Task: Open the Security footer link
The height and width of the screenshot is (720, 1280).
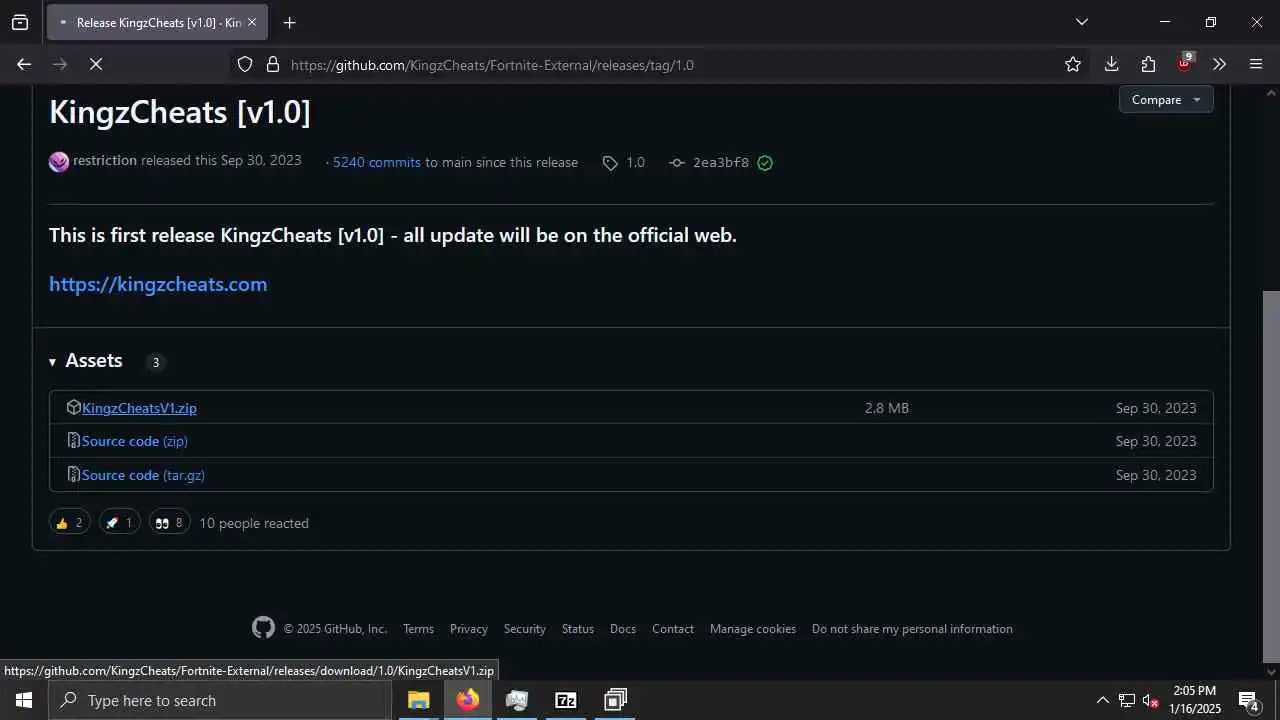Action: coord(525,629)
